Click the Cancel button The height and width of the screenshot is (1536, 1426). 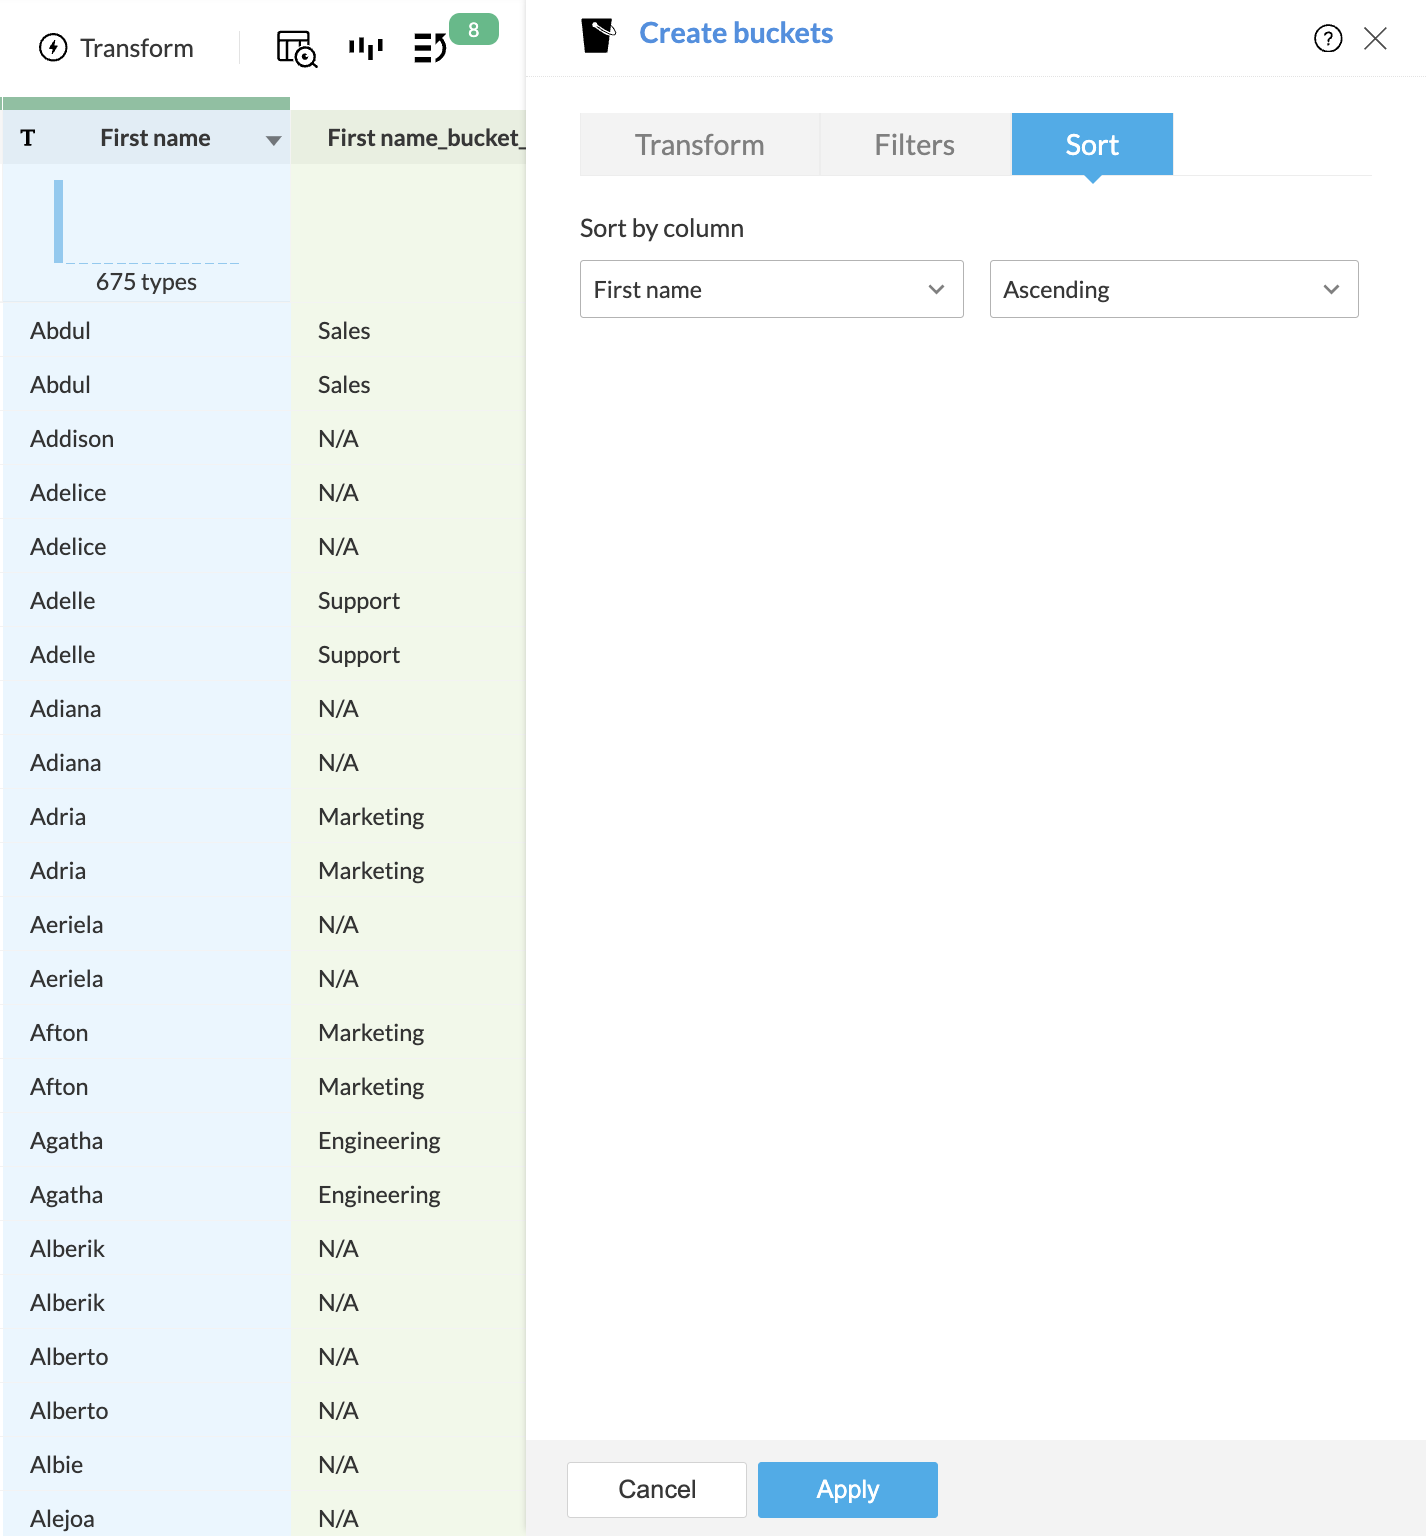(657, 1489)
